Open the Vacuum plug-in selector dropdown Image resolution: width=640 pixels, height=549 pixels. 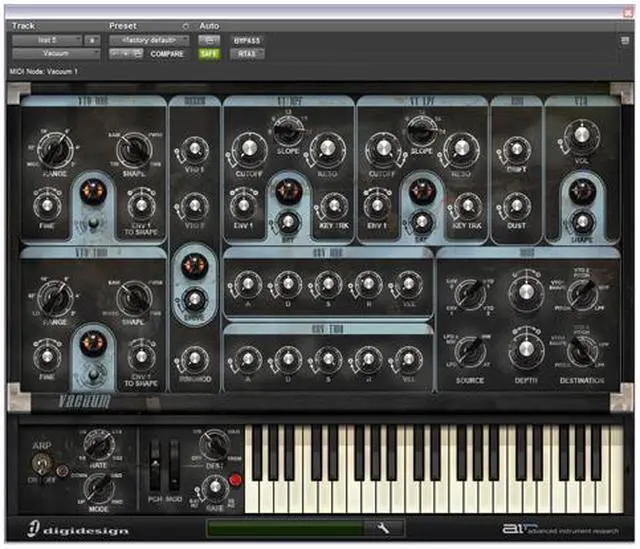pyautogui.click(x=56, y=53)
